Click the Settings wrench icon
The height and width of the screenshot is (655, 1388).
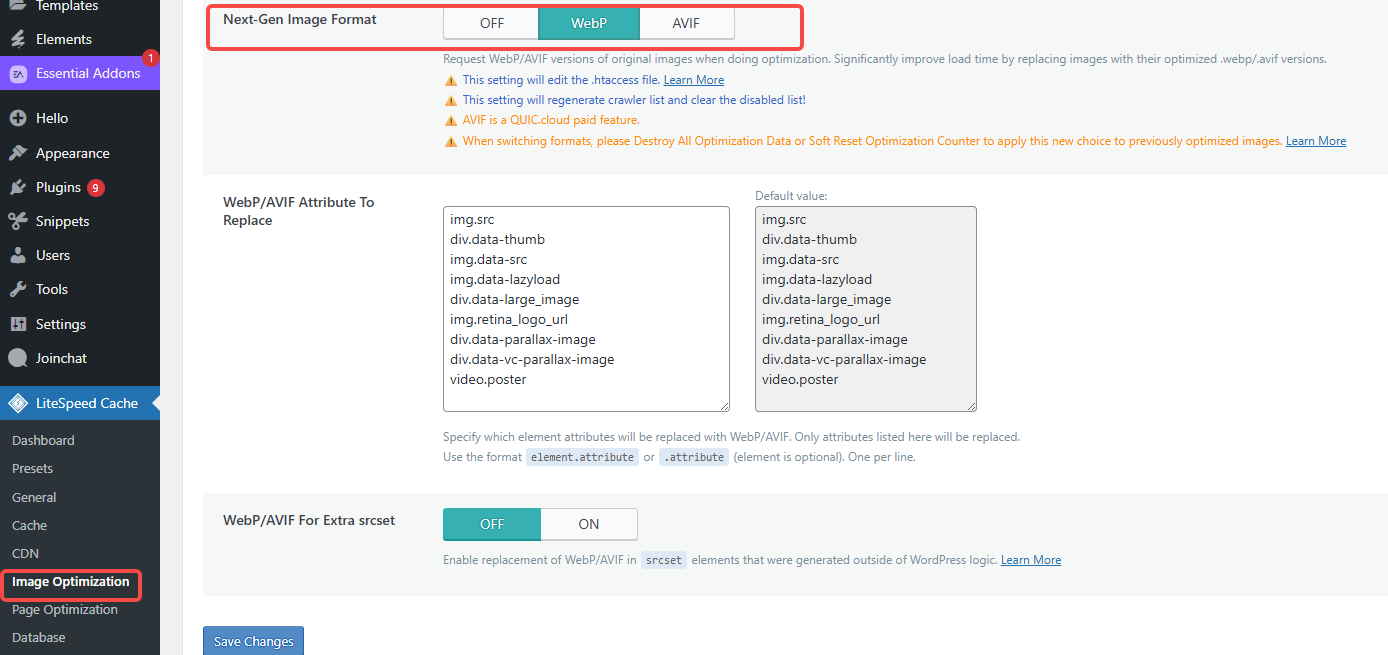[x=21, y=323]
